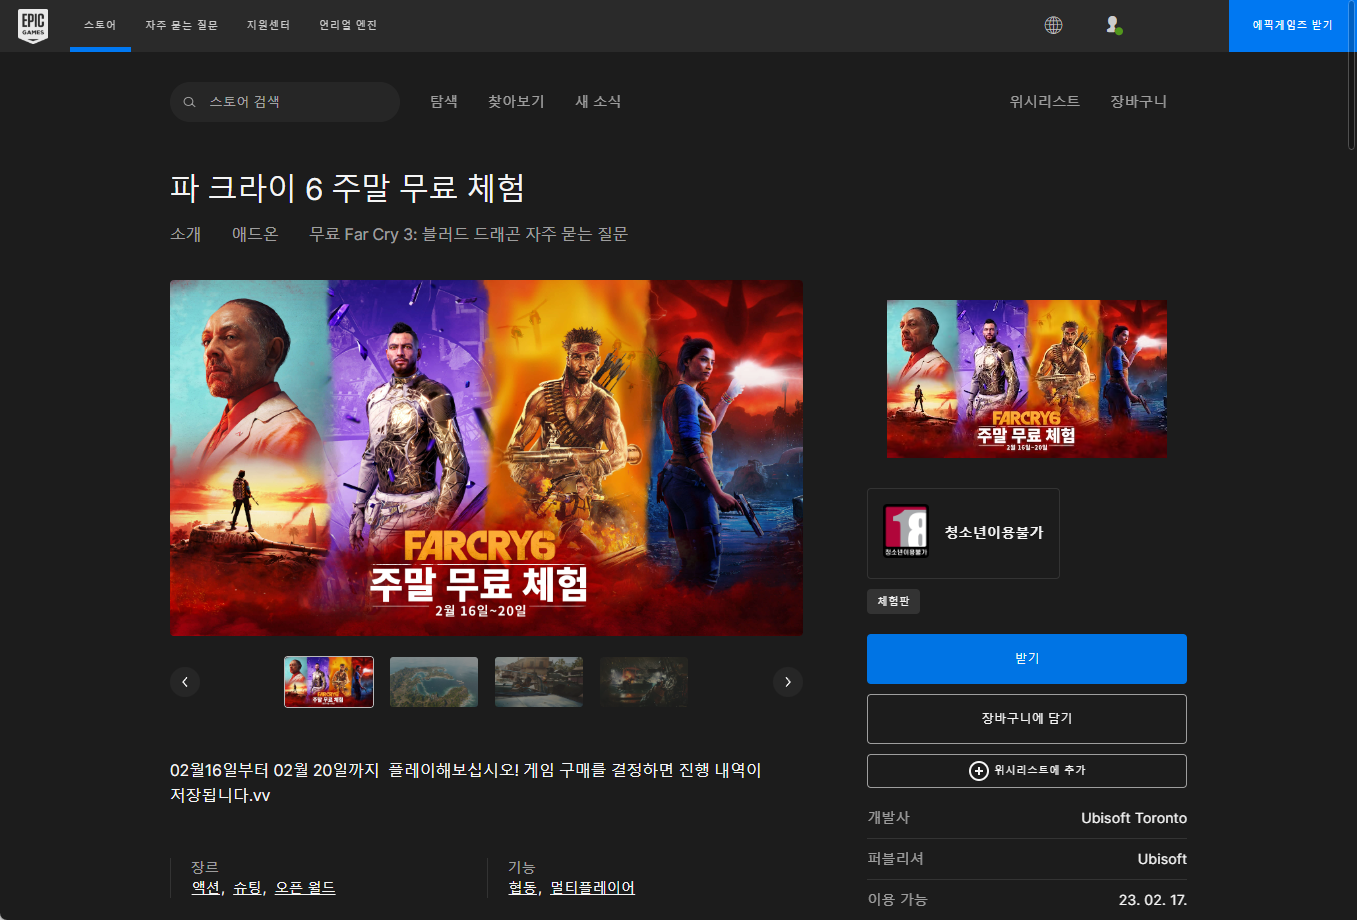
Task: Open the 무료 Far Cry 3 블러드 드래곤 FAQ tab
Action: pyautogui.click(x=469, y=234)
